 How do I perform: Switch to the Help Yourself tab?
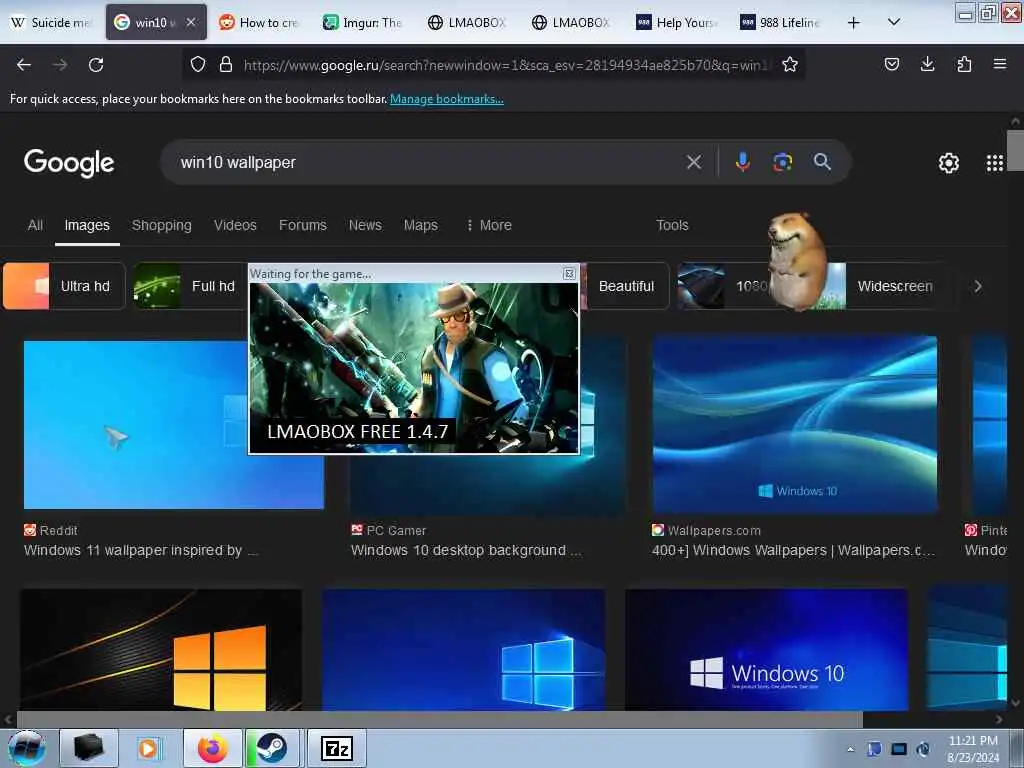pyautogui.click(x=677, y=22)
